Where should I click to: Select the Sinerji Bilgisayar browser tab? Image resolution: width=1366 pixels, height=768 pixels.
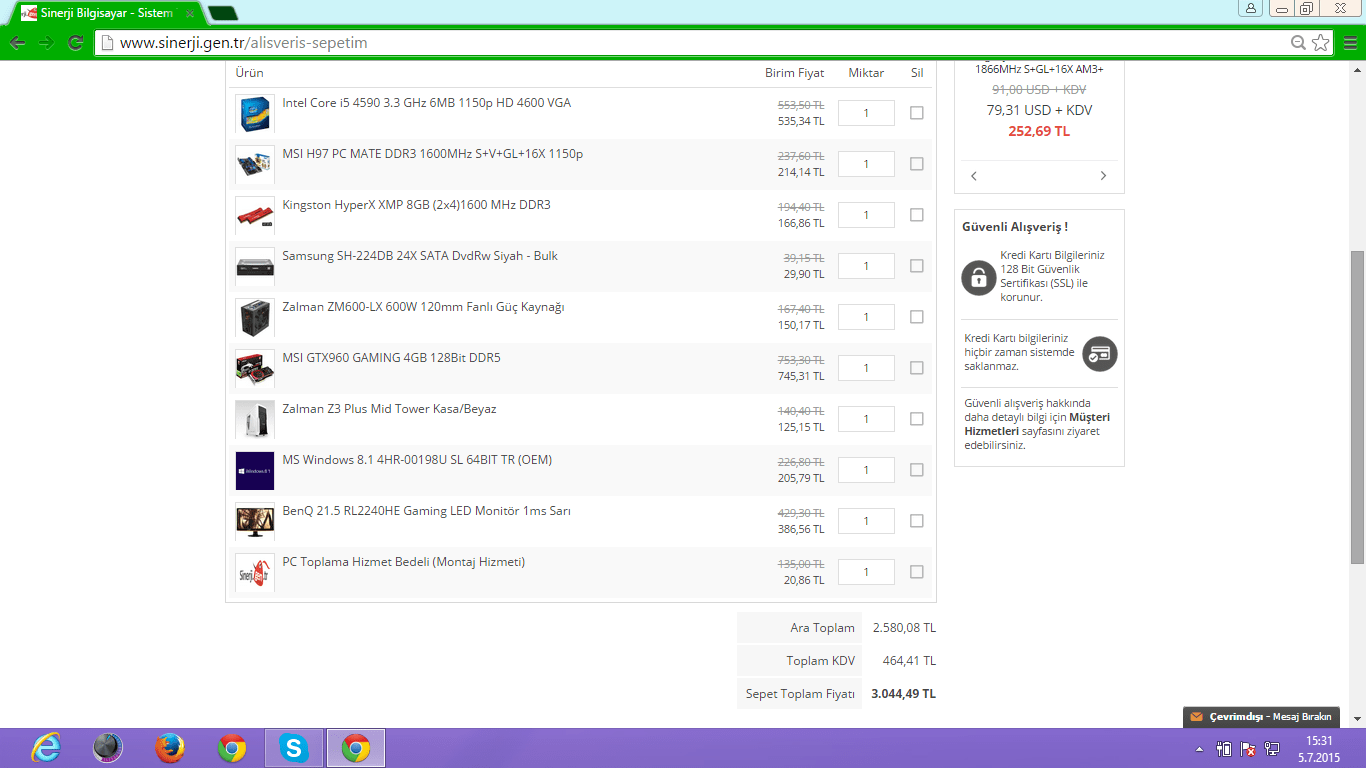click(103, 13)
